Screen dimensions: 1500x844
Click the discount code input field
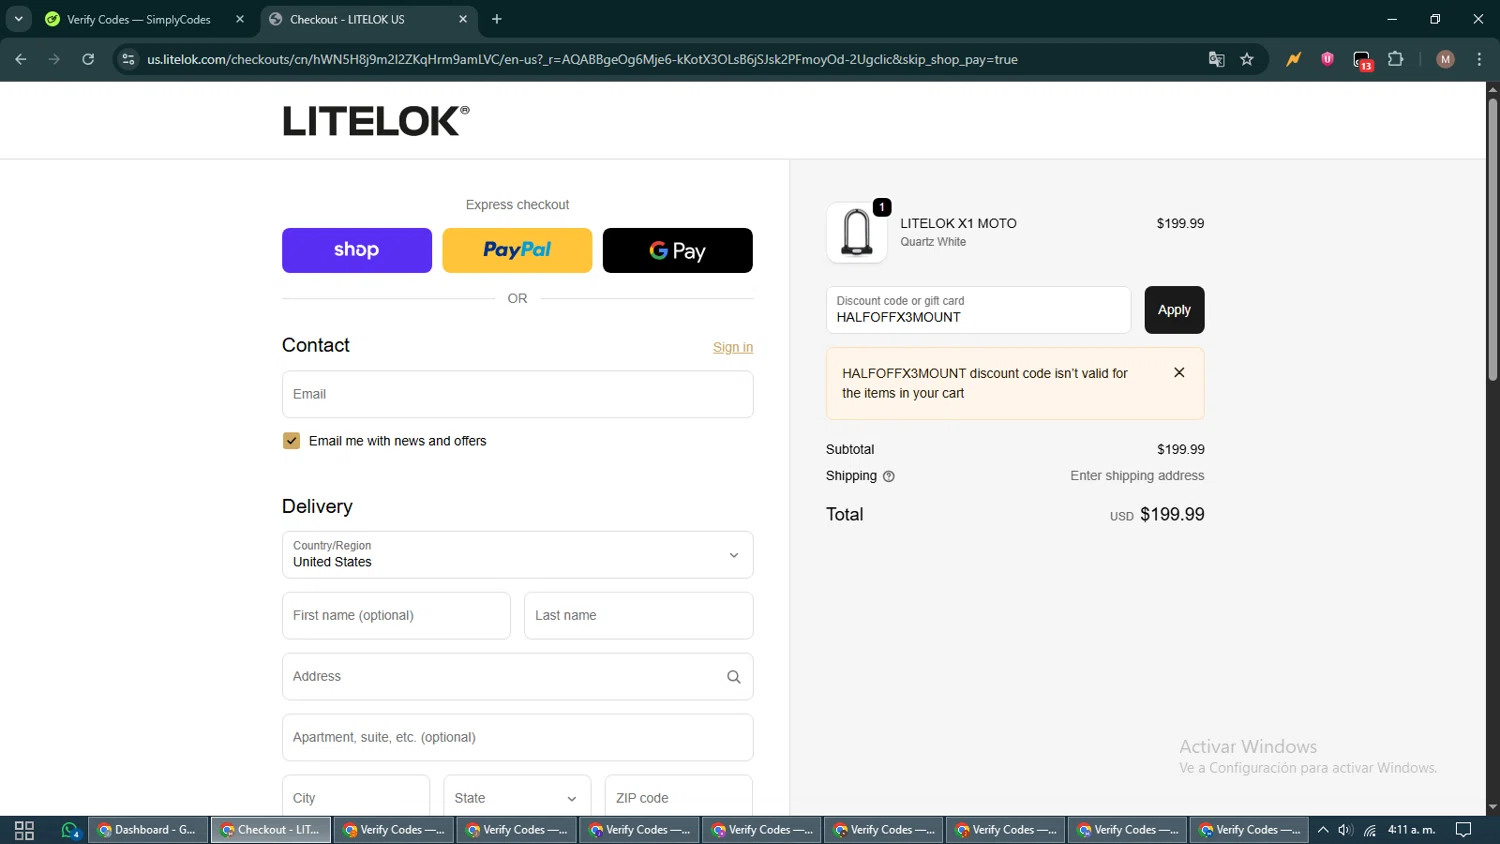pos(978,310)
